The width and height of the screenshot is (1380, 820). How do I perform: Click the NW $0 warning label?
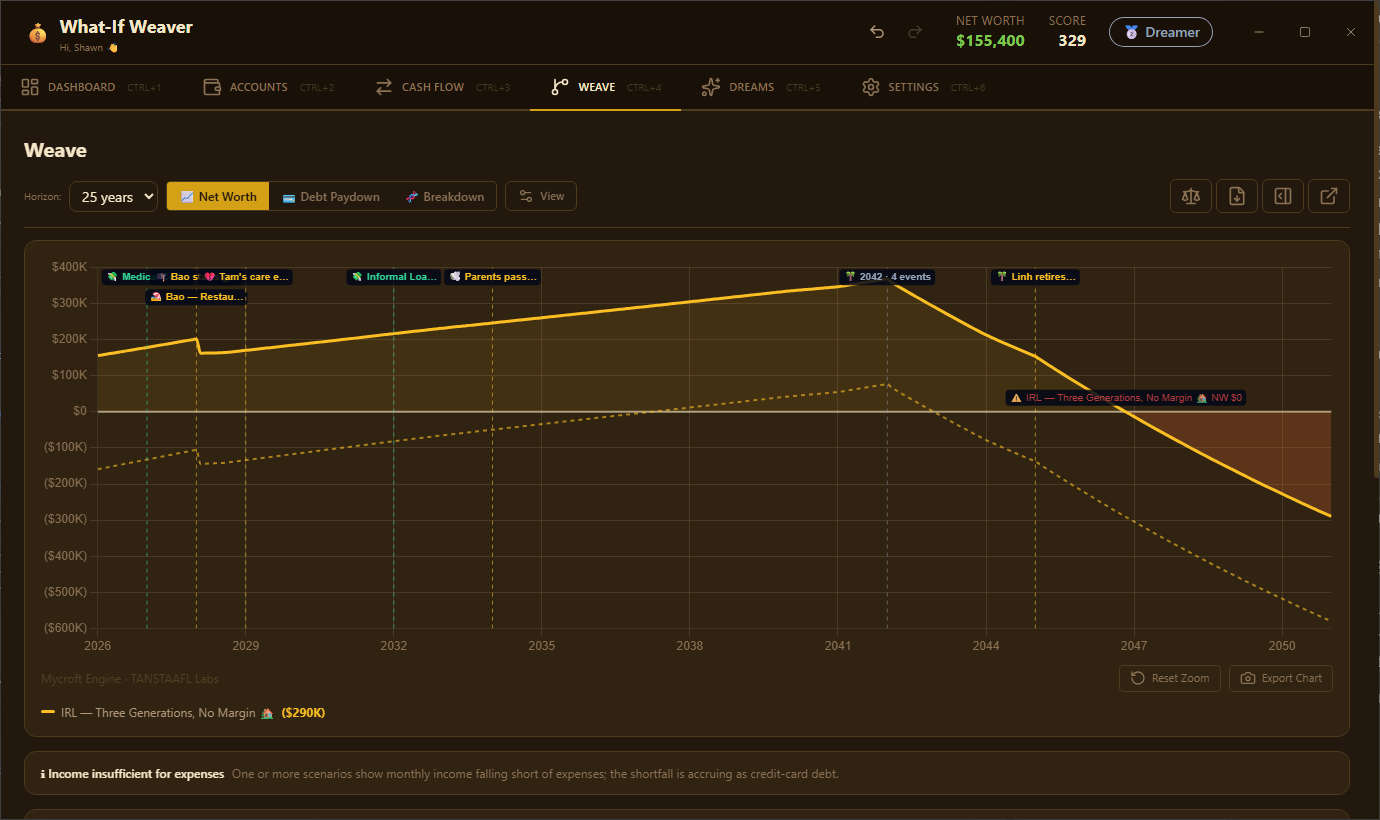[x=1126, y=398]
